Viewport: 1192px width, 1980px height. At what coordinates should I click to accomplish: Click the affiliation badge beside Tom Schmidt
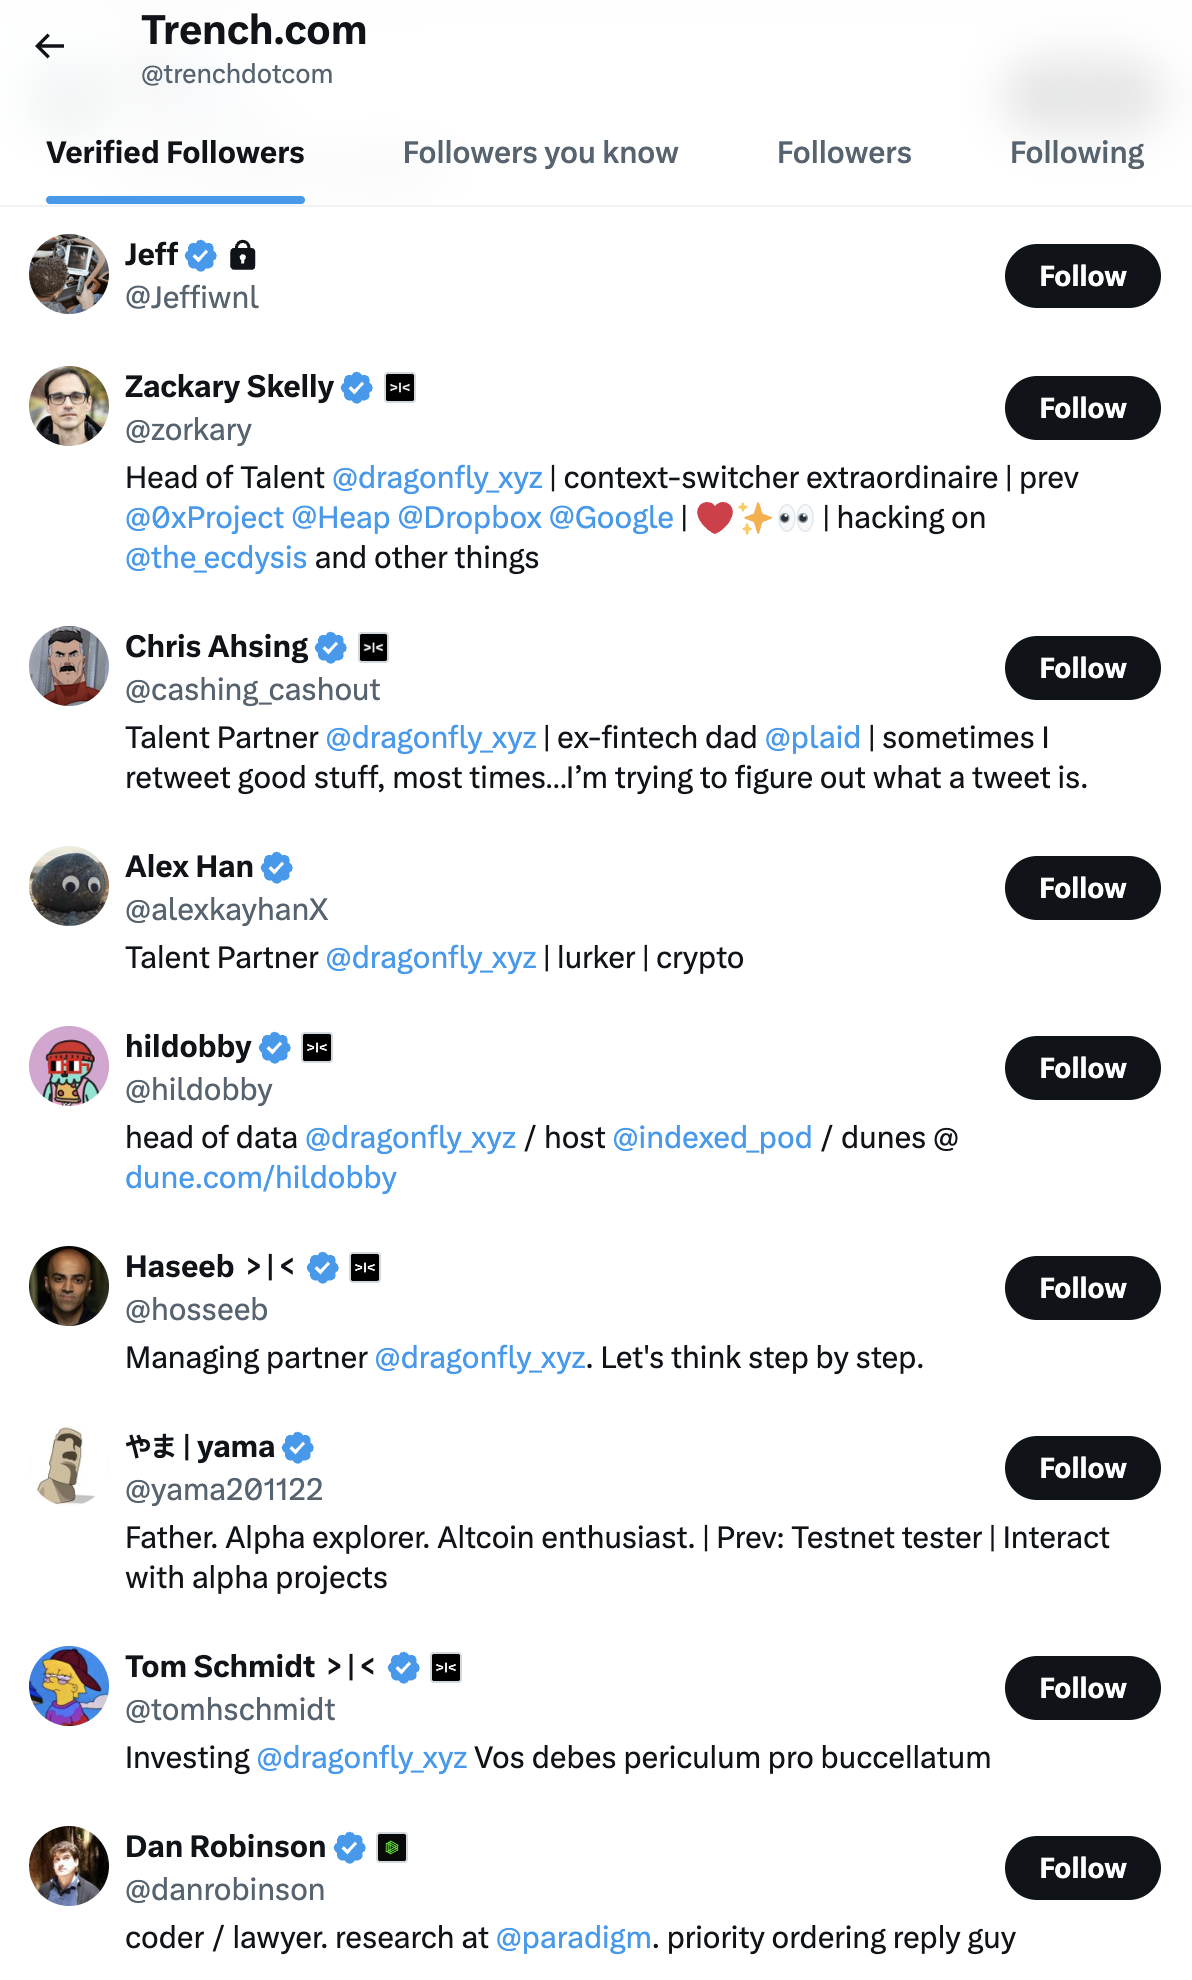[x=444, y=1667]
